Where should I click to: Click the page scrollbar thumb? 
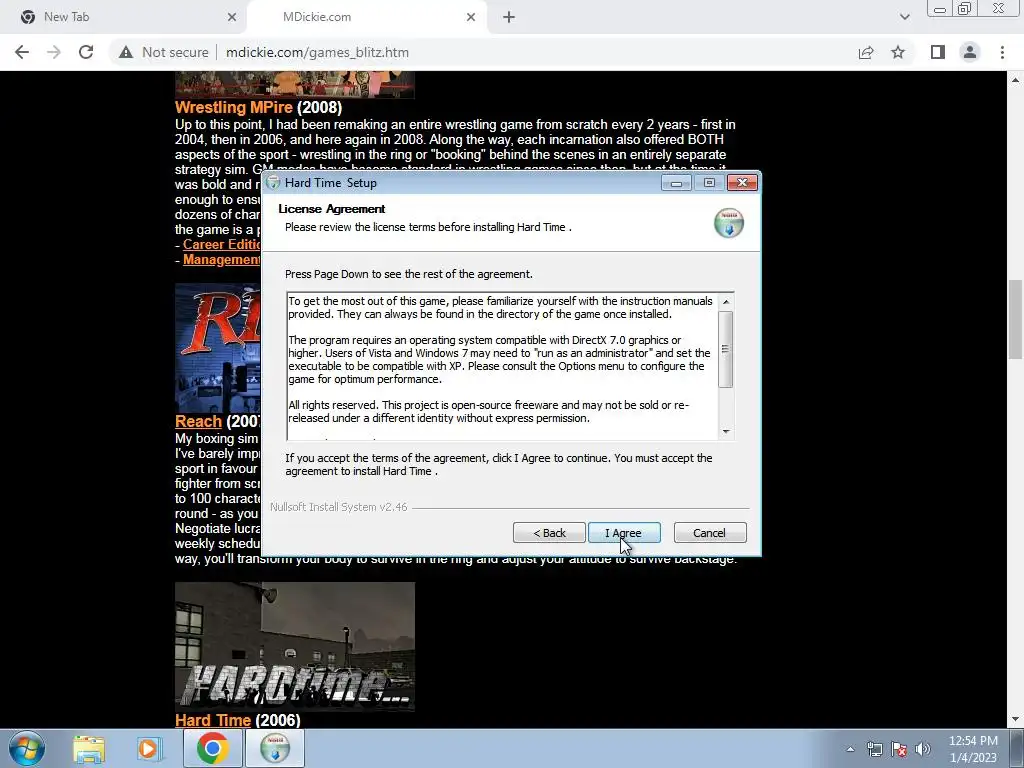pyautogui.click(x=1015, y=319)
